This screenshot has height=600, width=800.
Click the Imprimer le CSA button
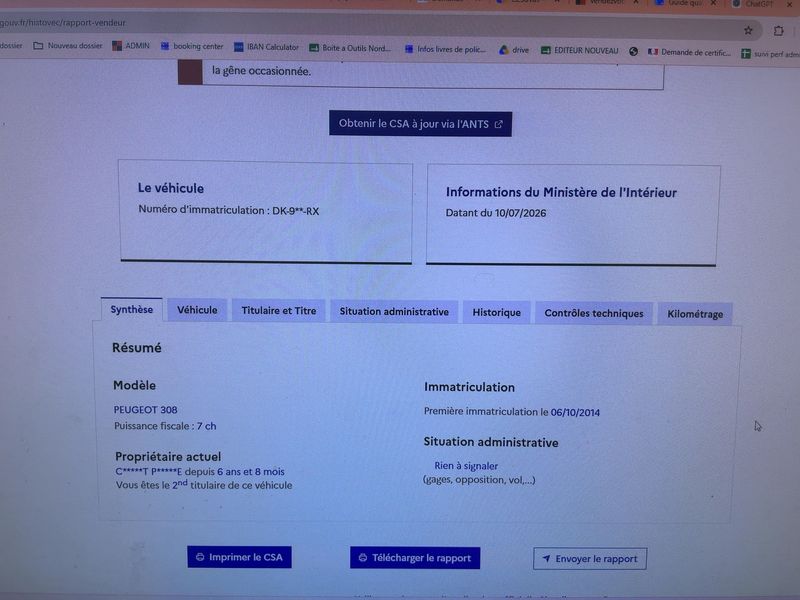click(239, 557)
